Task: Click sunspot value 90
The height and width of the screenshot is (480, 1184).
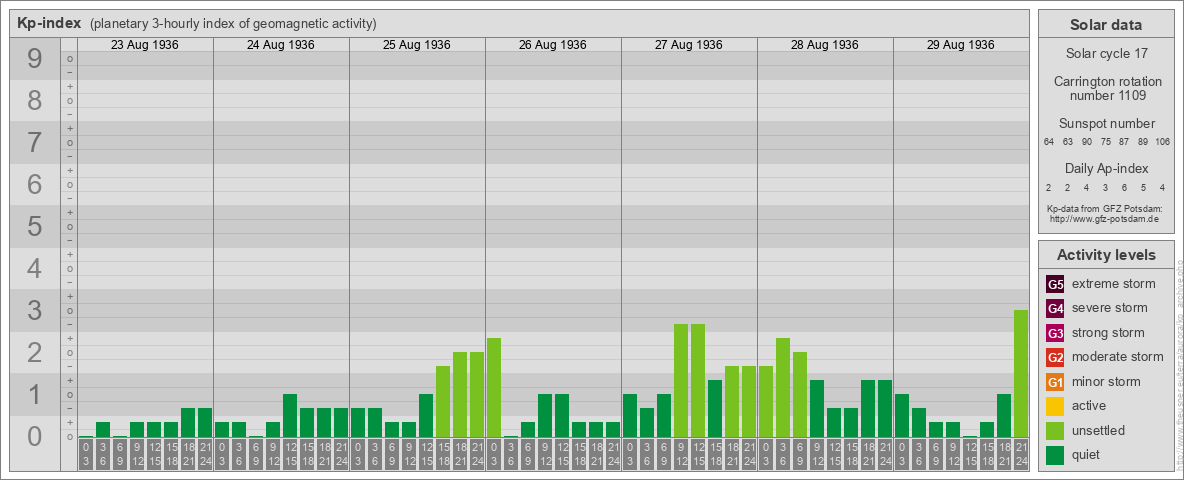Action: (x=1087, y=142)
